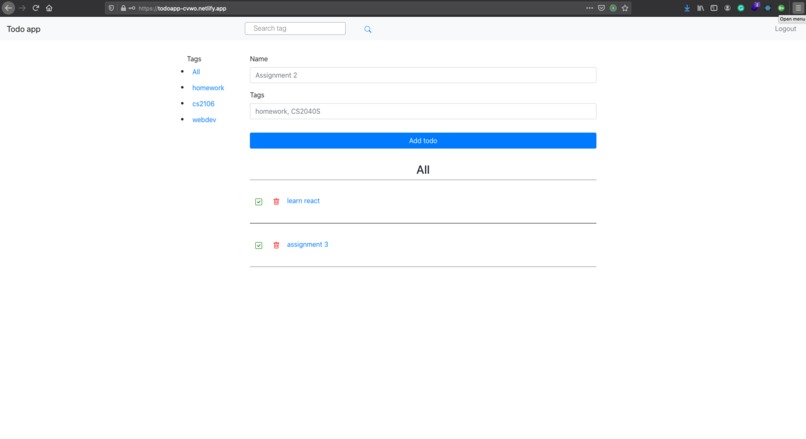Click the green extension icon in address bar
This screenshot has height=439, width=806.
click(x=613, y=8)
